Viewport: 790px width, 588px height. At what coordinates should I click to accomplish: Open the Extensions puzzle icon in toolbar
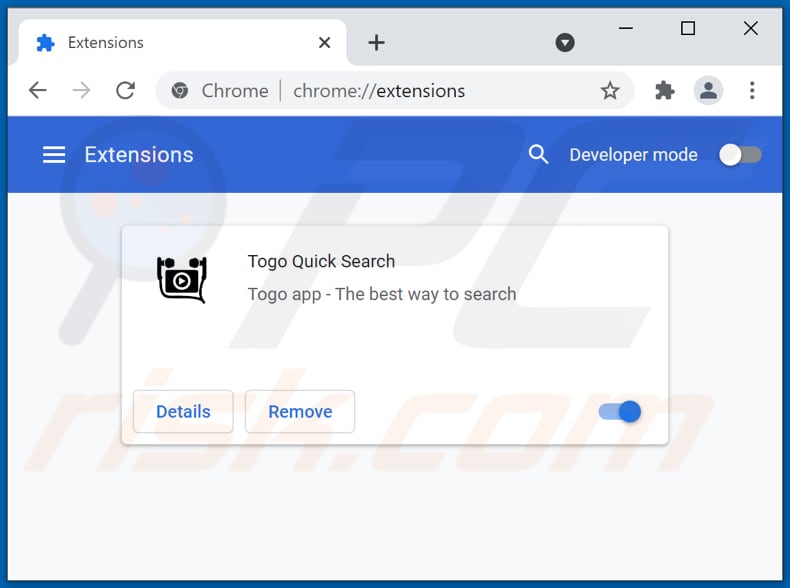click(x=665, y=91)
